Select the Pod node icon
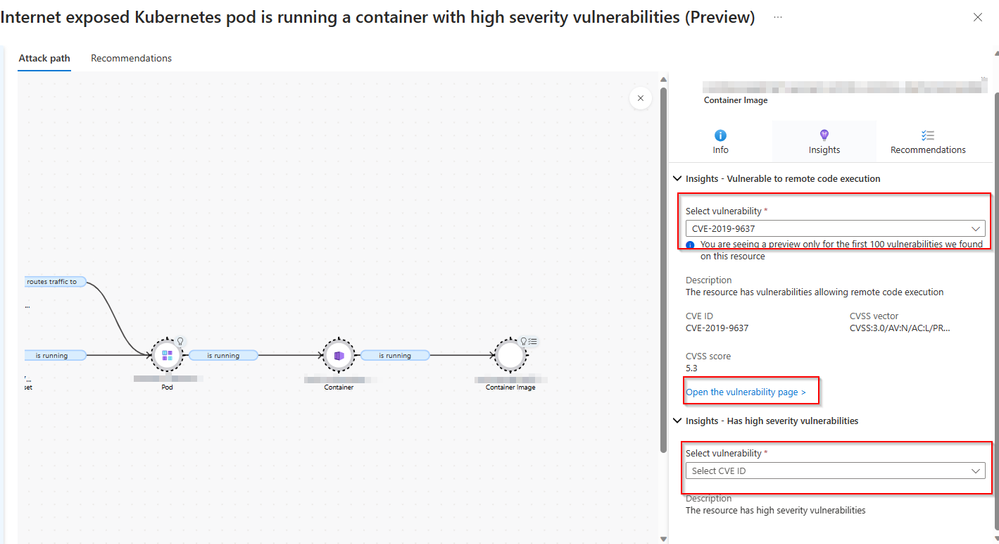 coord(167,355)
